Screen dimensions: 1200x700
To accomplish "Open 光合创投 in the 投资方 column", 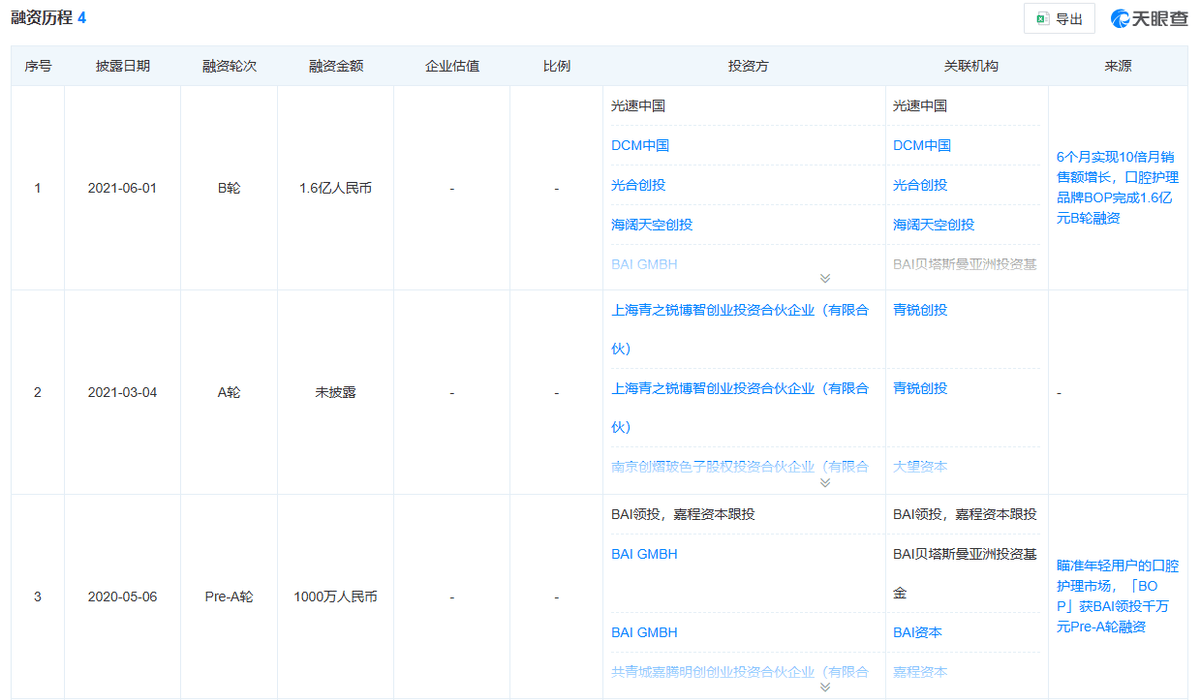I will pos(638,185).
